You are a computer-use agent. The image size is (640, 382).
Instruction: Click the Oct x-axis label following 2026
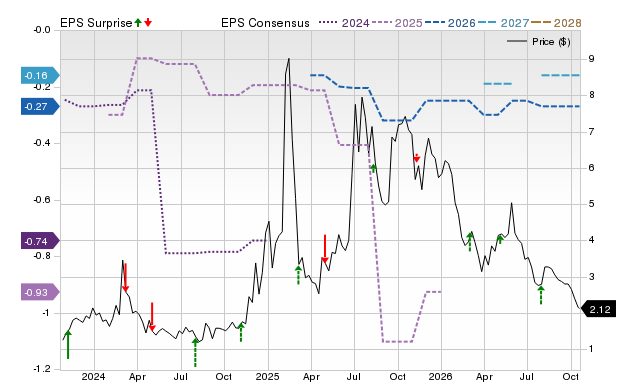point(571,376)
